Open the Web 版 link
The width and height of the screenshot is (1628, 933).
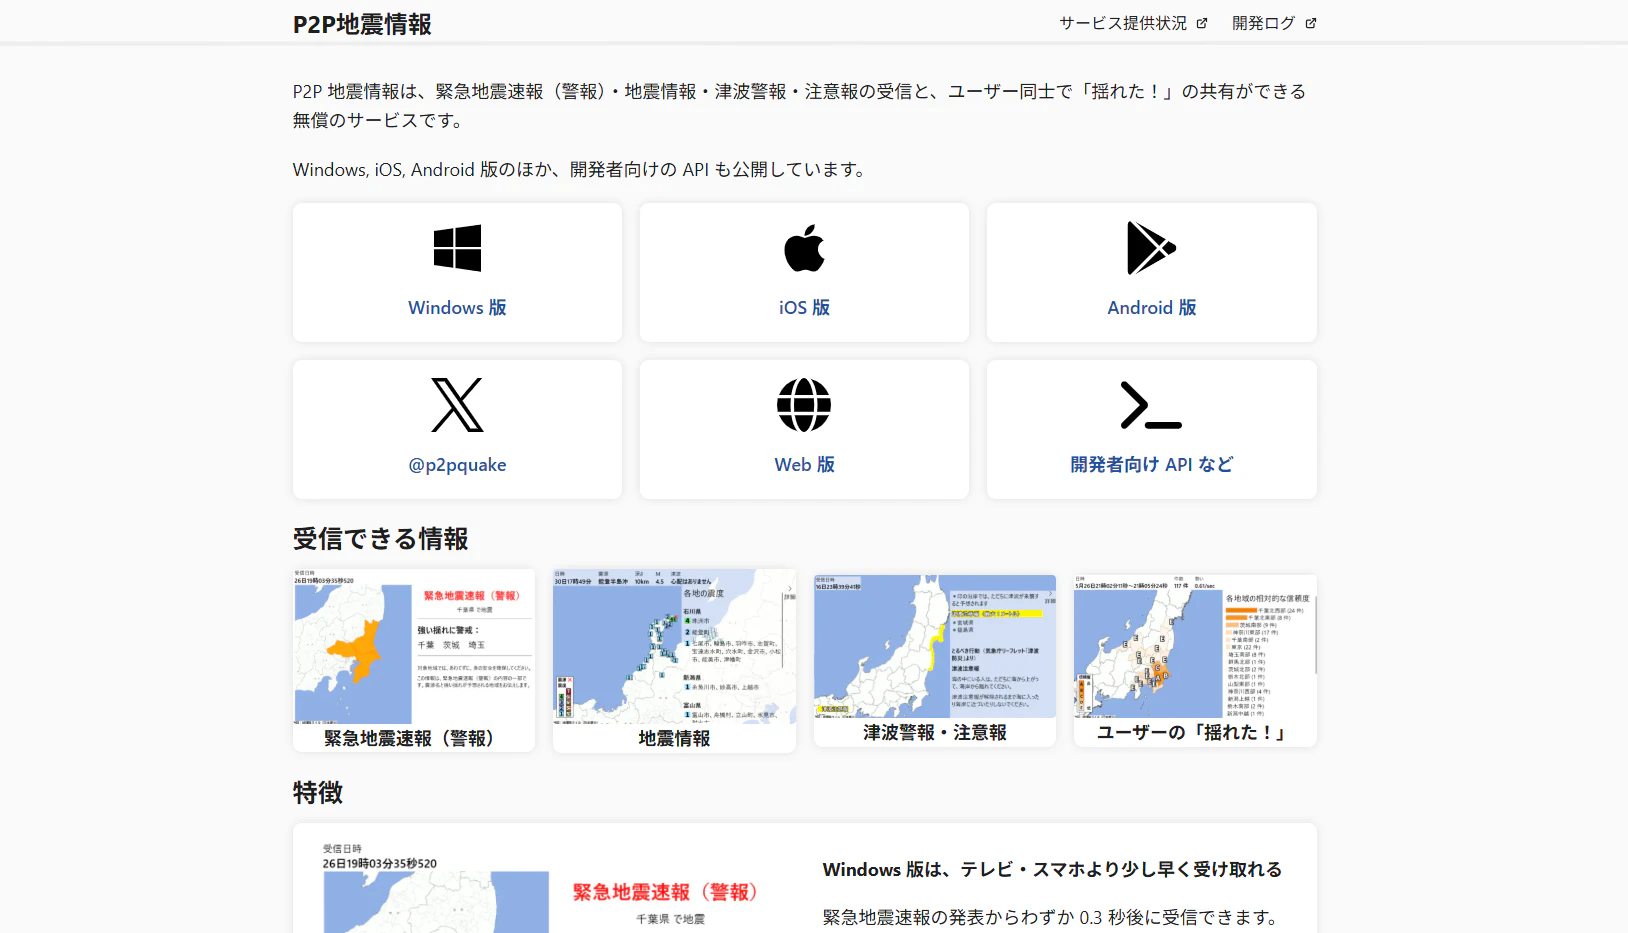click(804, 465)
